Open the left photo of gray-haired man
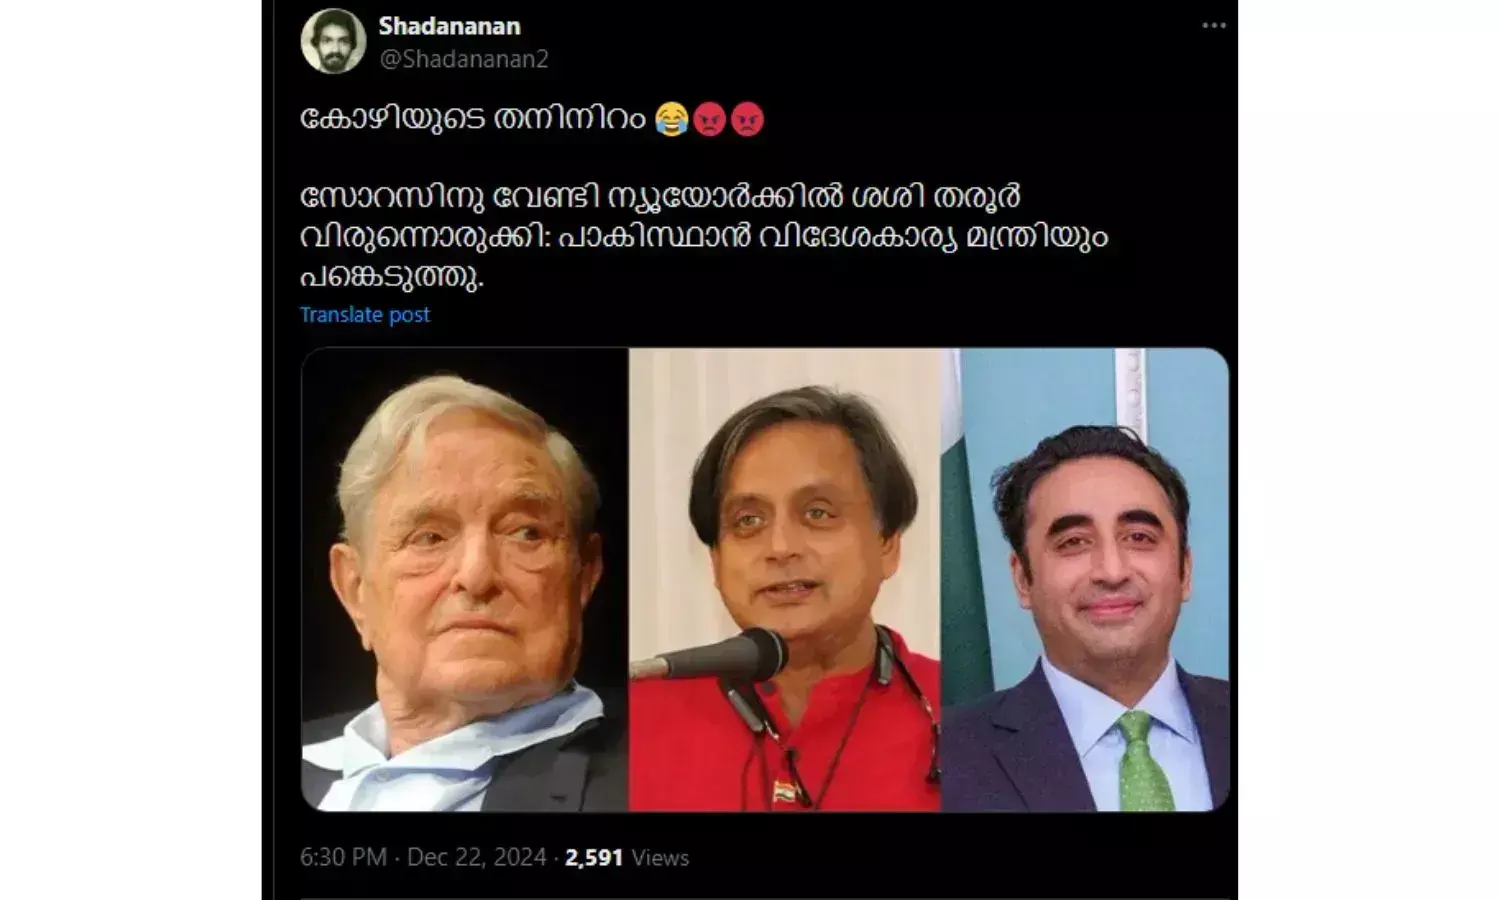The height and width of the screenshot is (900, 1500). point(465,579)
